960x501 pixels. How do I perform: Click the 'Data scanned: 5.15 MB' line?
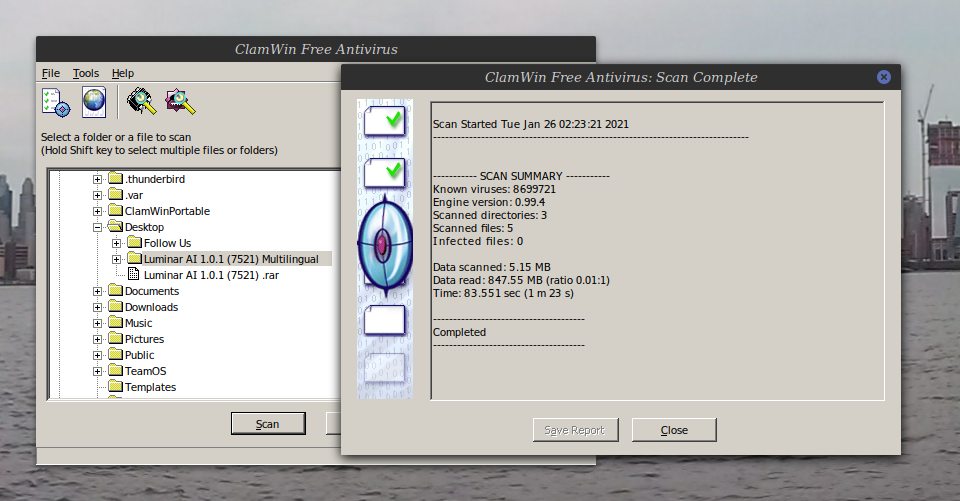[x=492, y=268]
